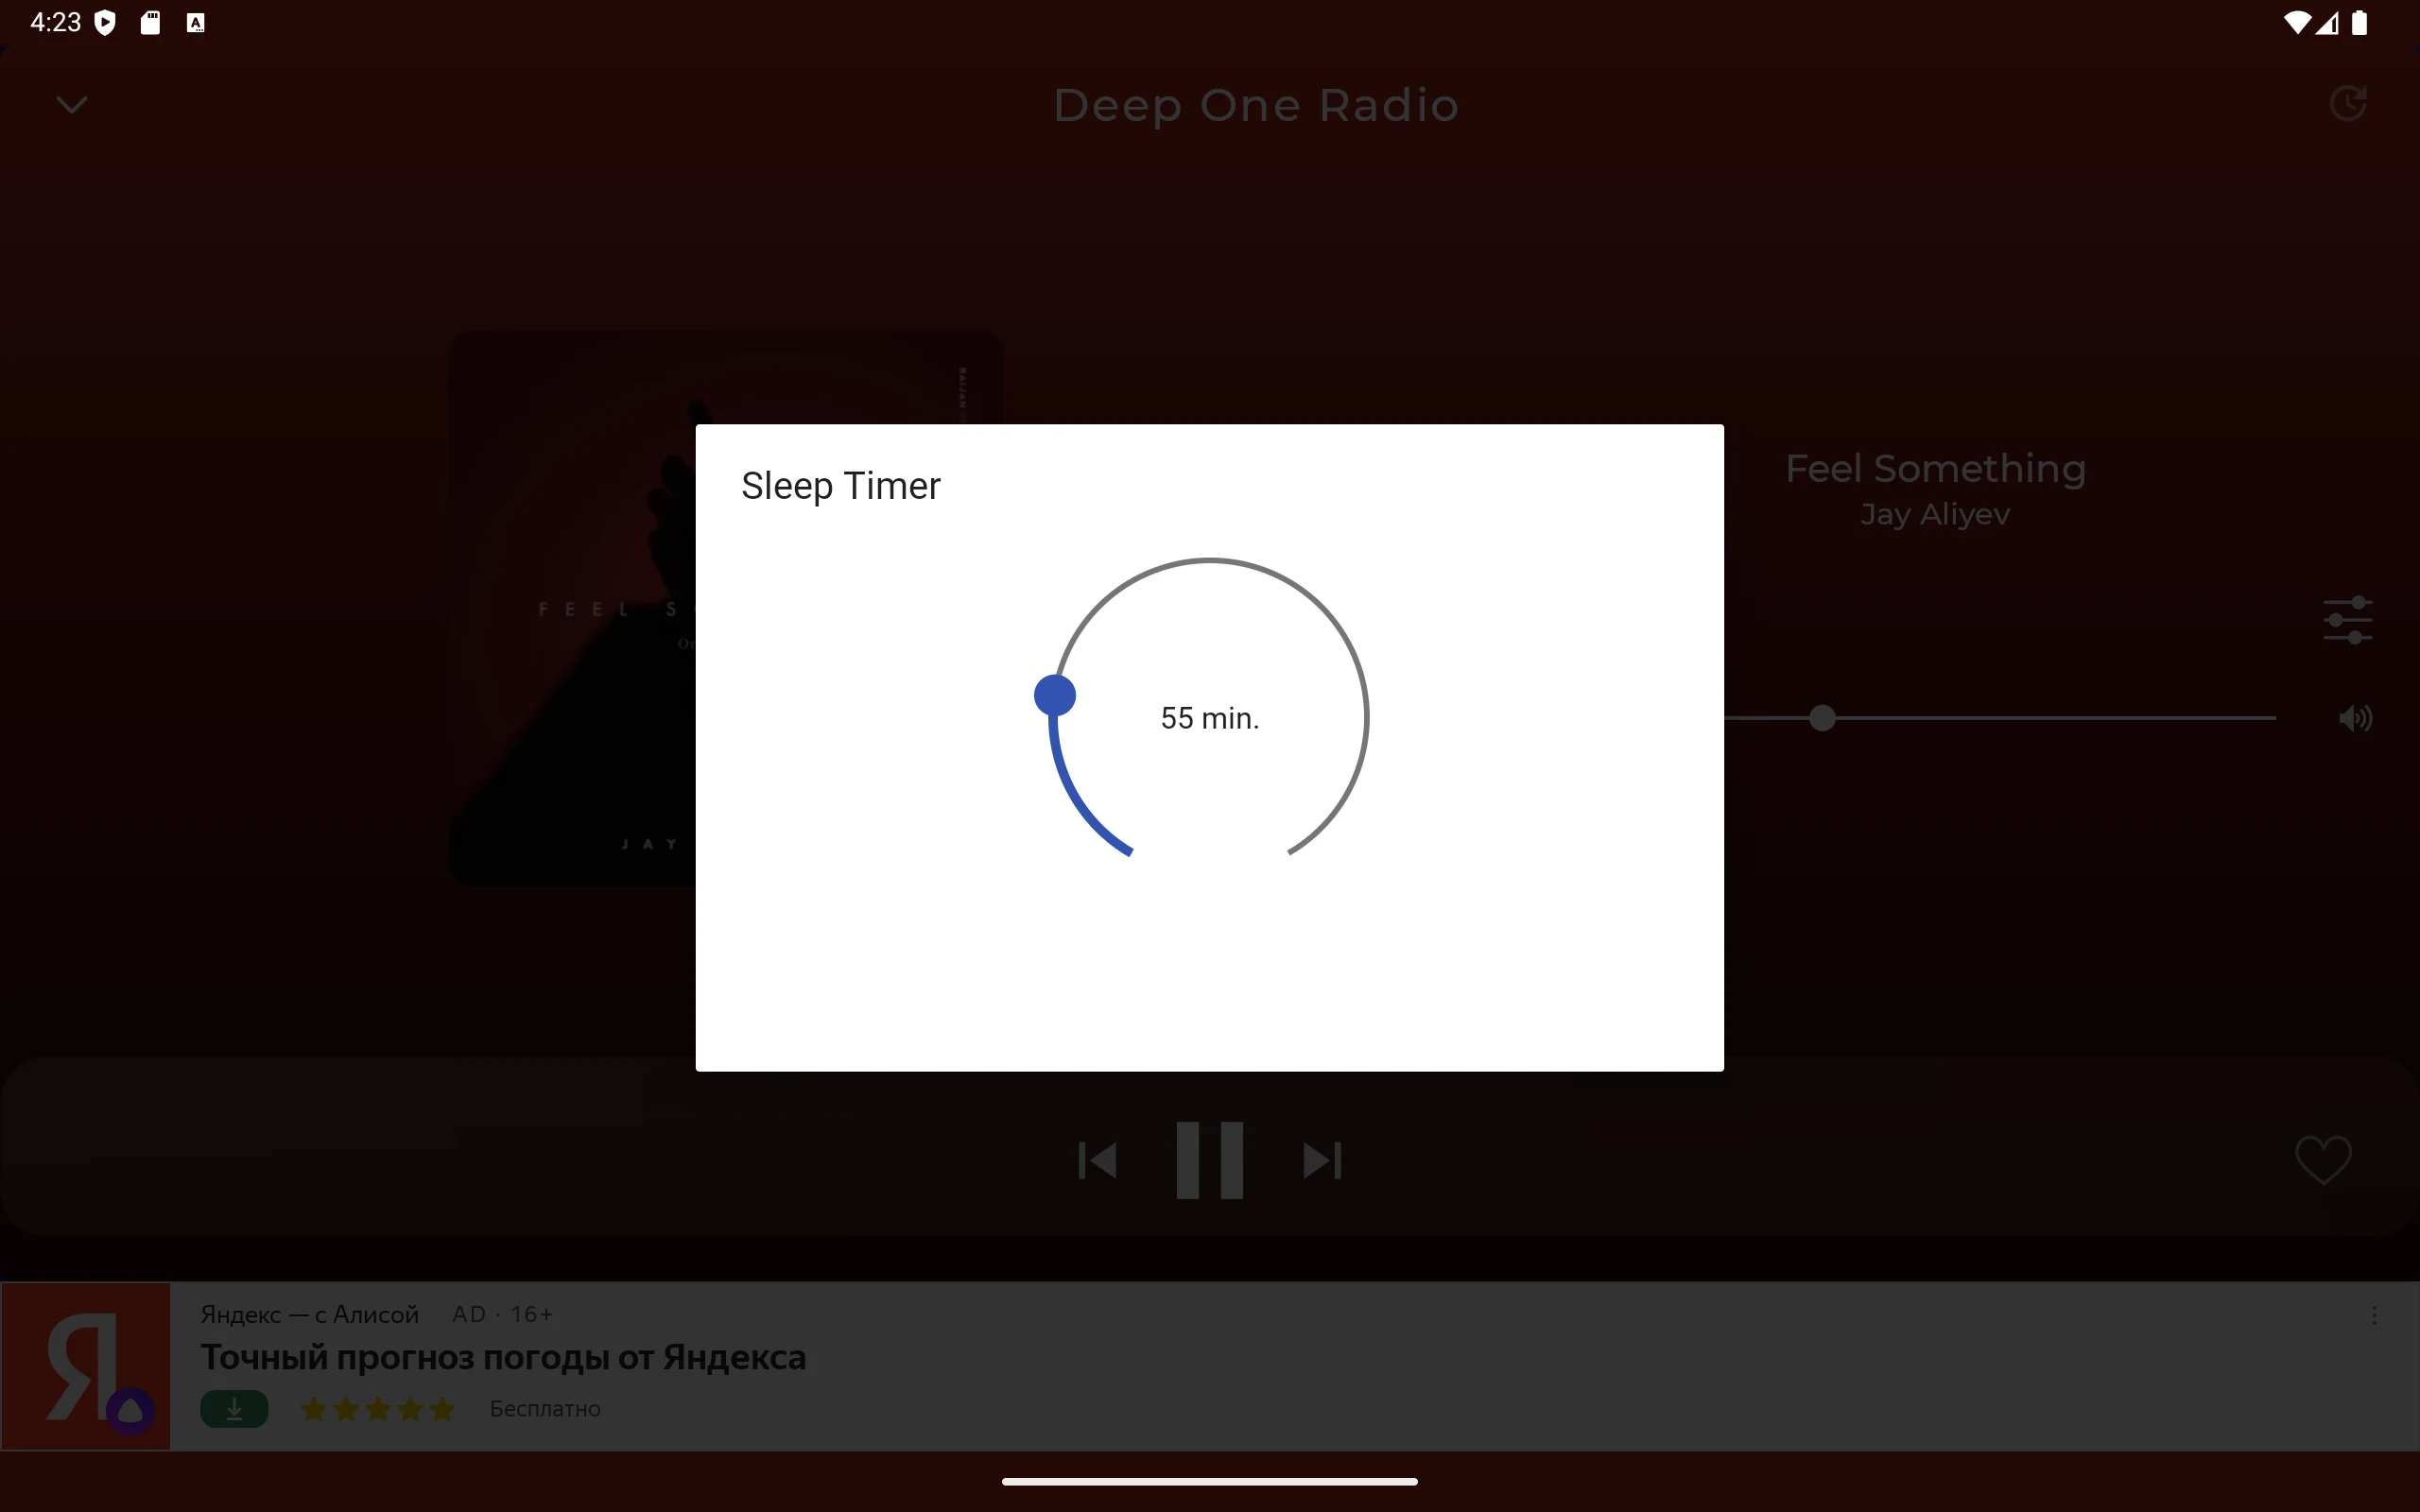Click the 'Бесплатно' label in the ad

[x=545, y=1409]
